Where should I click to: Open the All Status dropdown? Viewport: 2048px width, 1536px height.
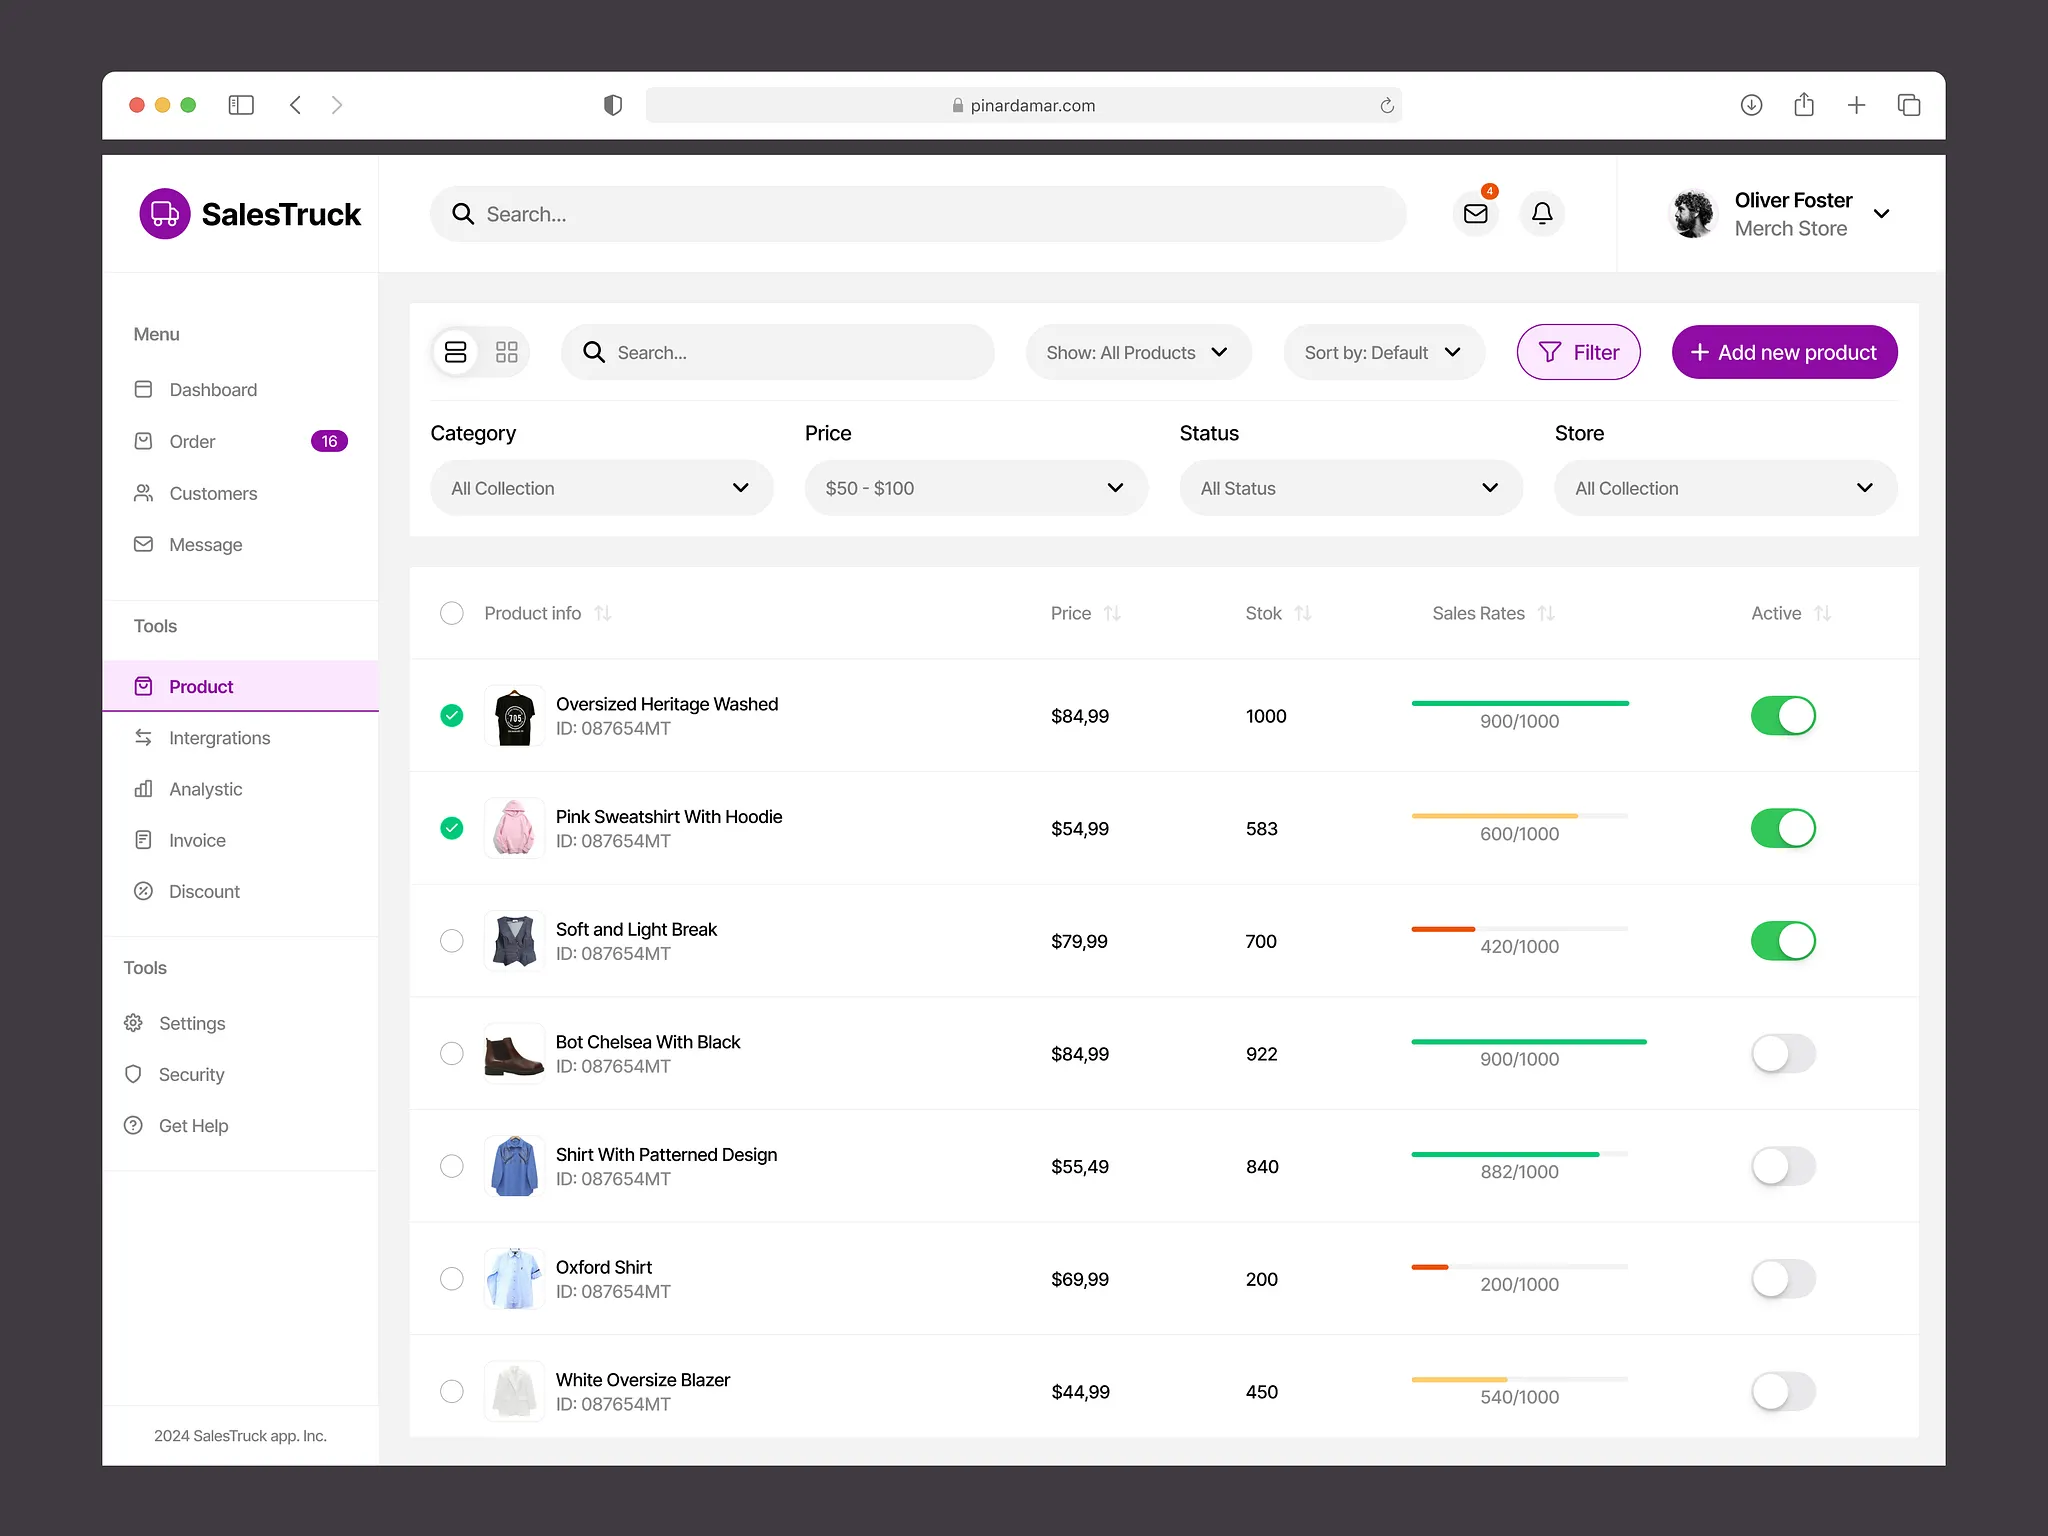point(1350,488)
